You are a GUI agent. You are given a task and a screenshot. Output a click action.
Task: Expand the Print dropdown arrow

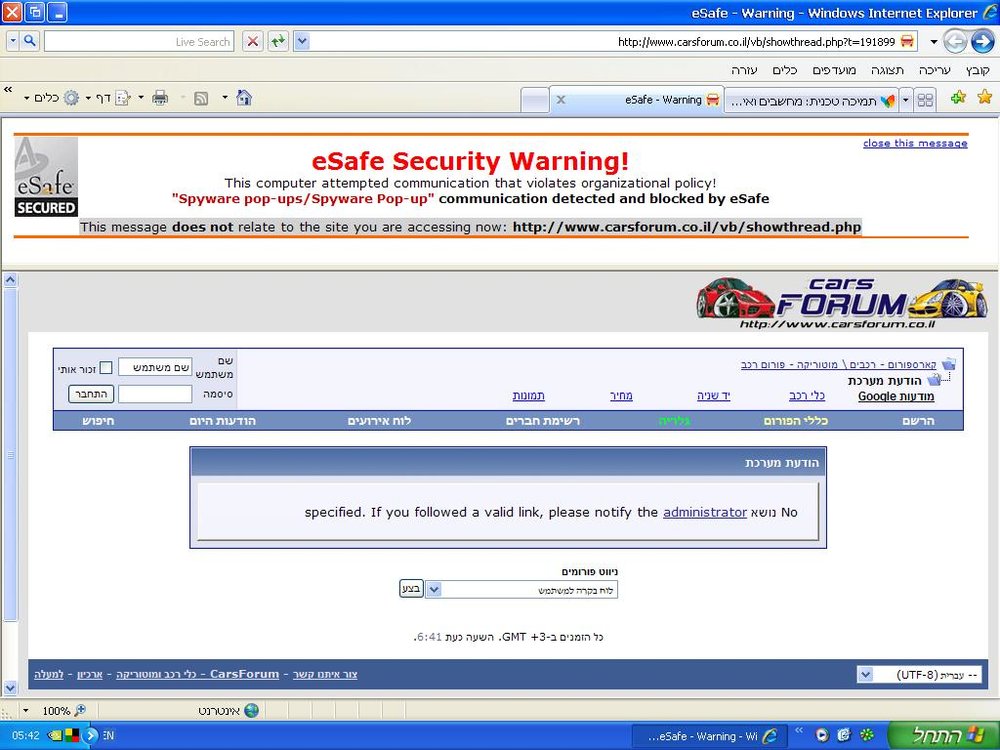coord(141,98)
